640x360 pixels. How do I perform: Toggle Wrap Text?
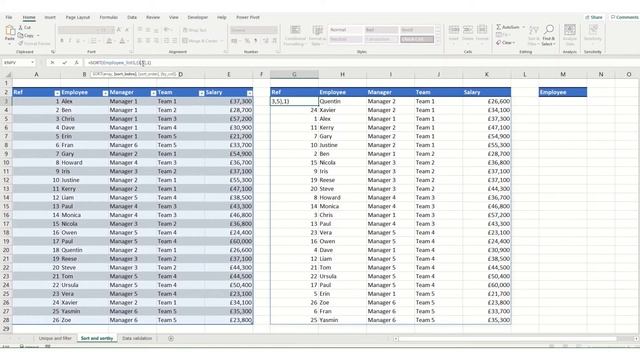pos(195,30)
